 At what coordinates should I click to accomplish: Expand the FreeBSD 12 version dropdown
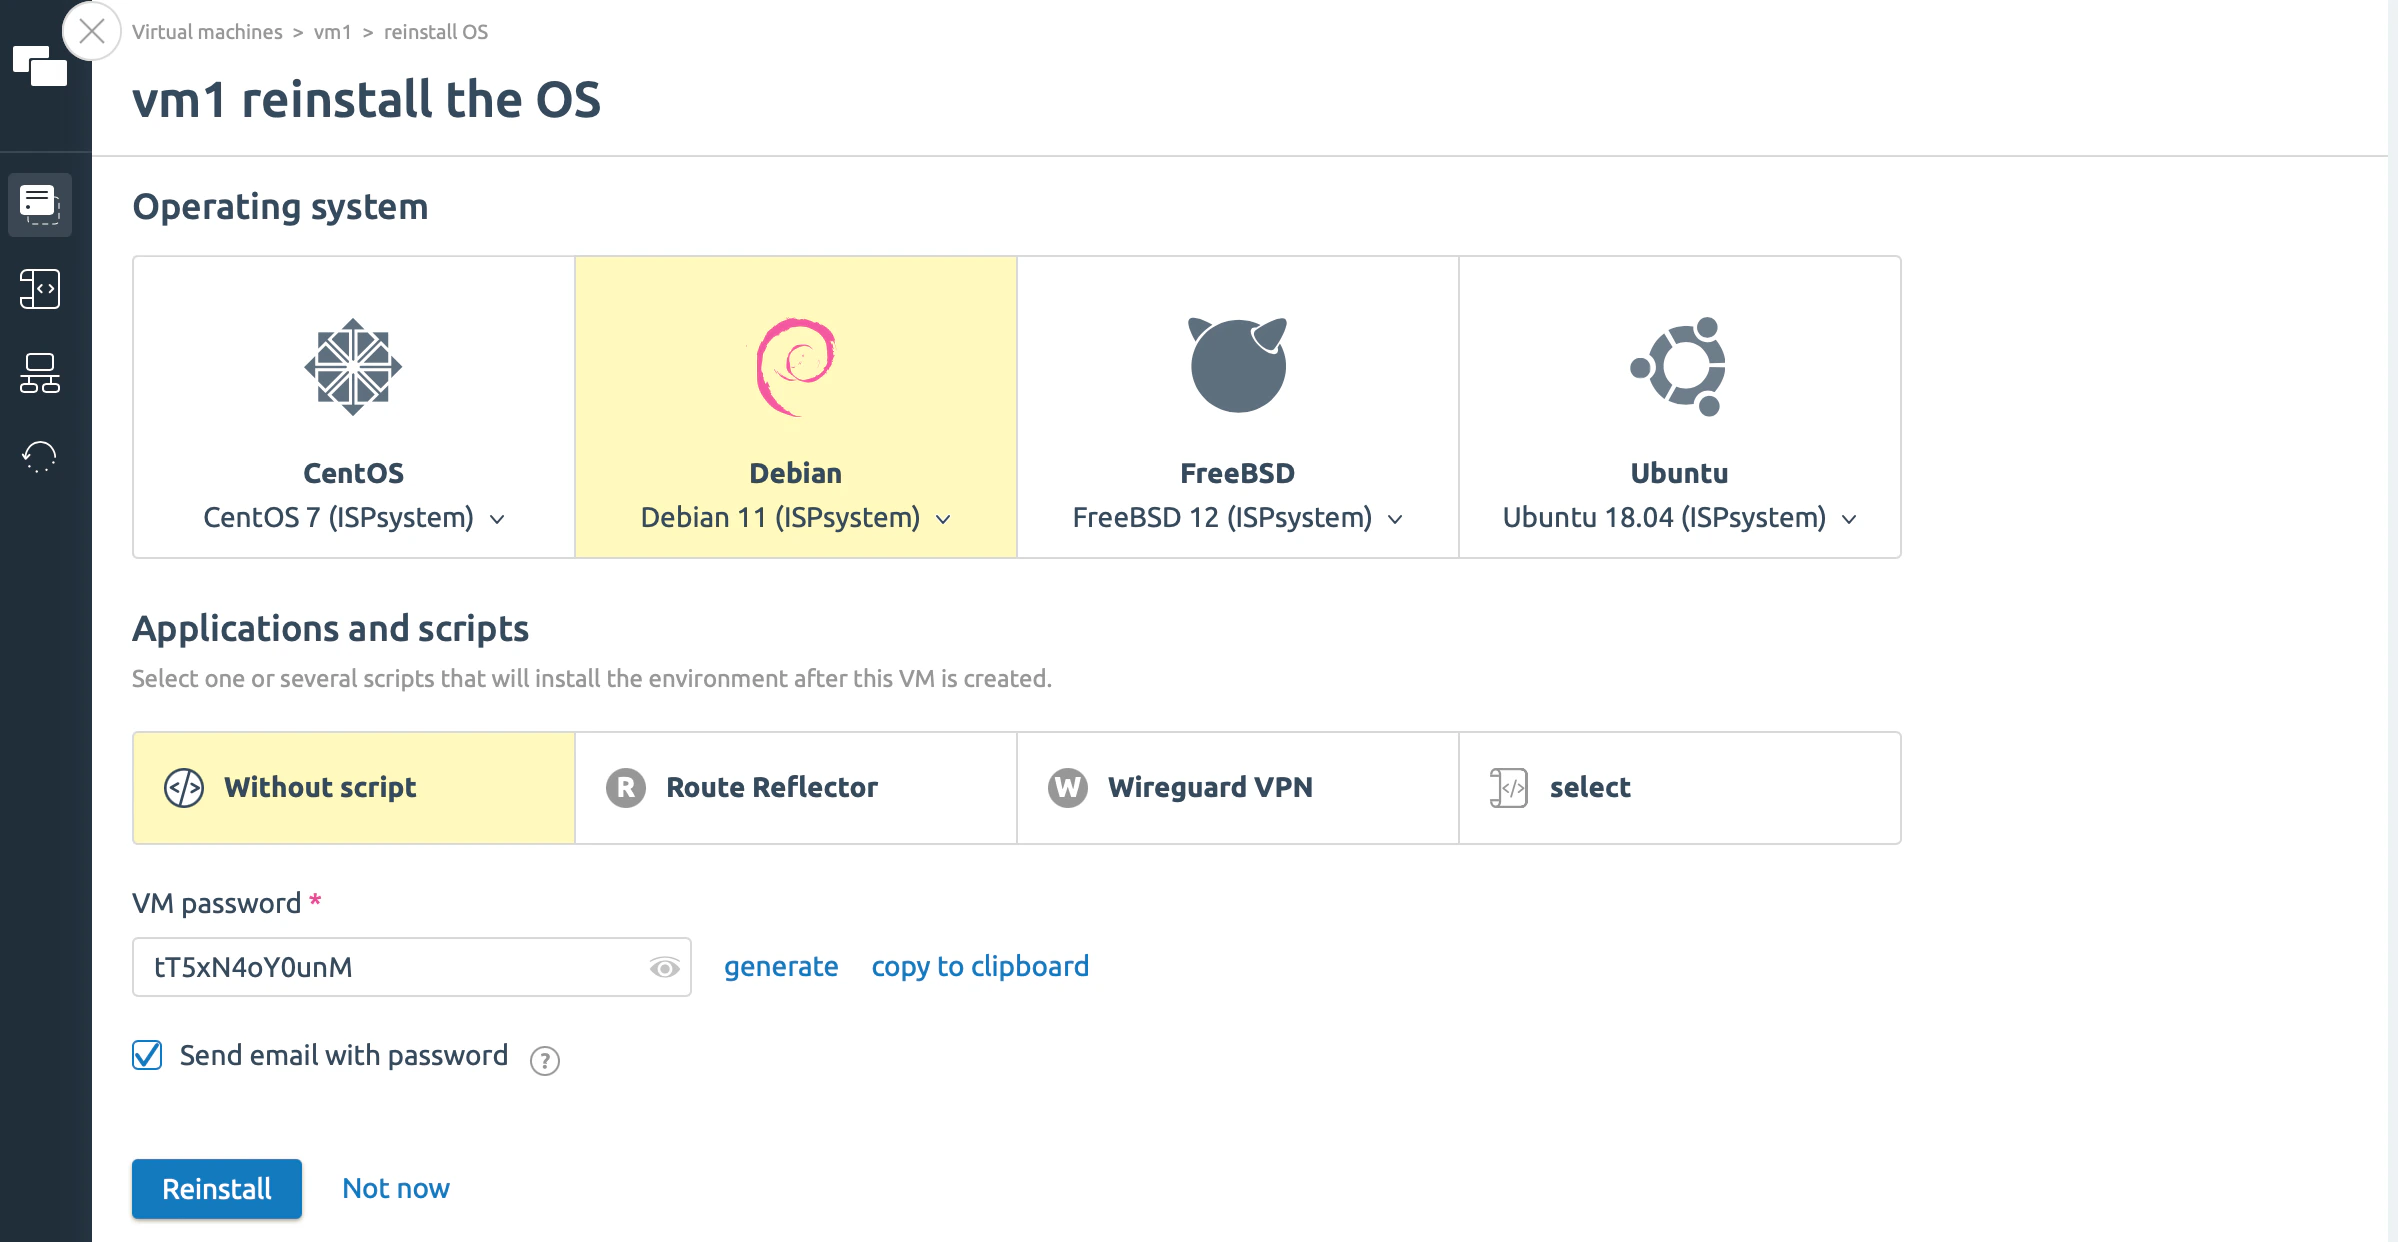[x=1395, y=519]
